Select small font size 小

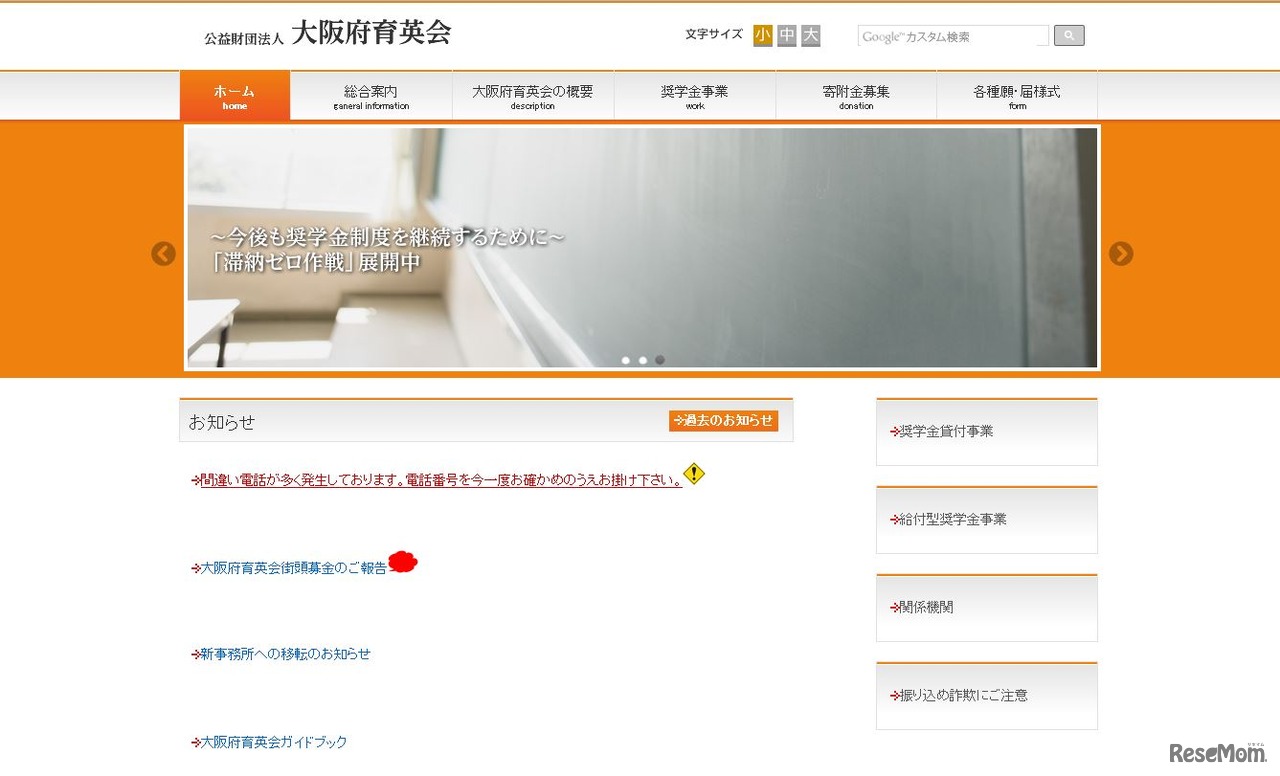763,36
